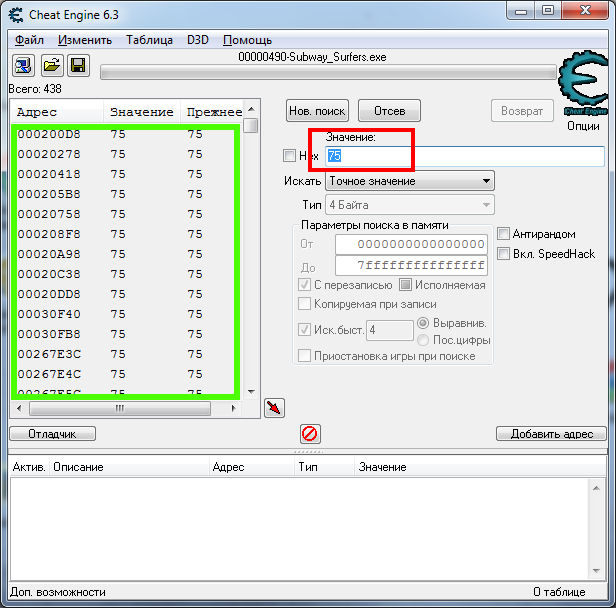Select address row 000205B8

[126, 194]
